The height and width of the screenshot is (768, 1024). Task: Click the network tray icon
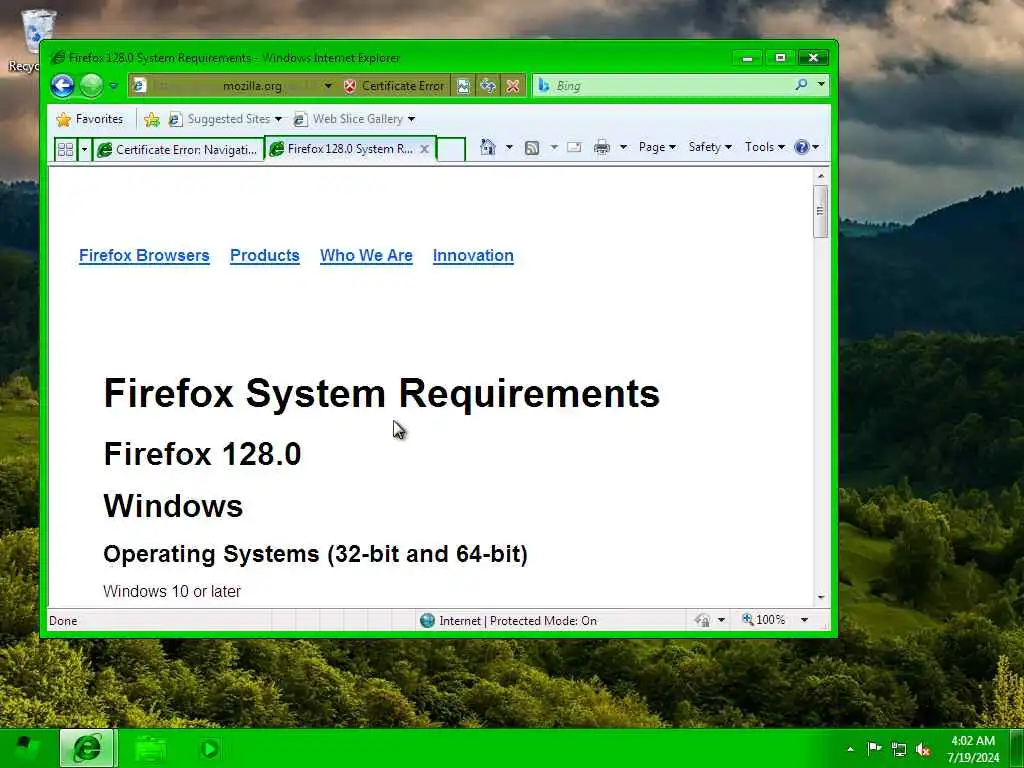coord(899,750)
